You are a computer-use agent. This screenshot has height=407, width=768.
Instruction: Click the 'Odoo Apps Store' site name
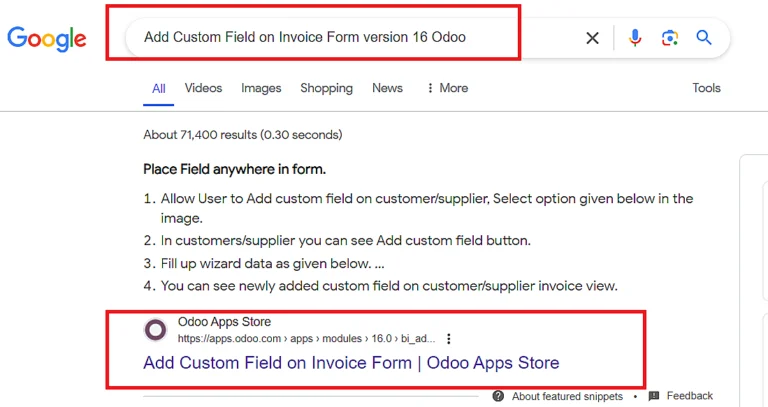pyautogui.click(x=224, y=322)
